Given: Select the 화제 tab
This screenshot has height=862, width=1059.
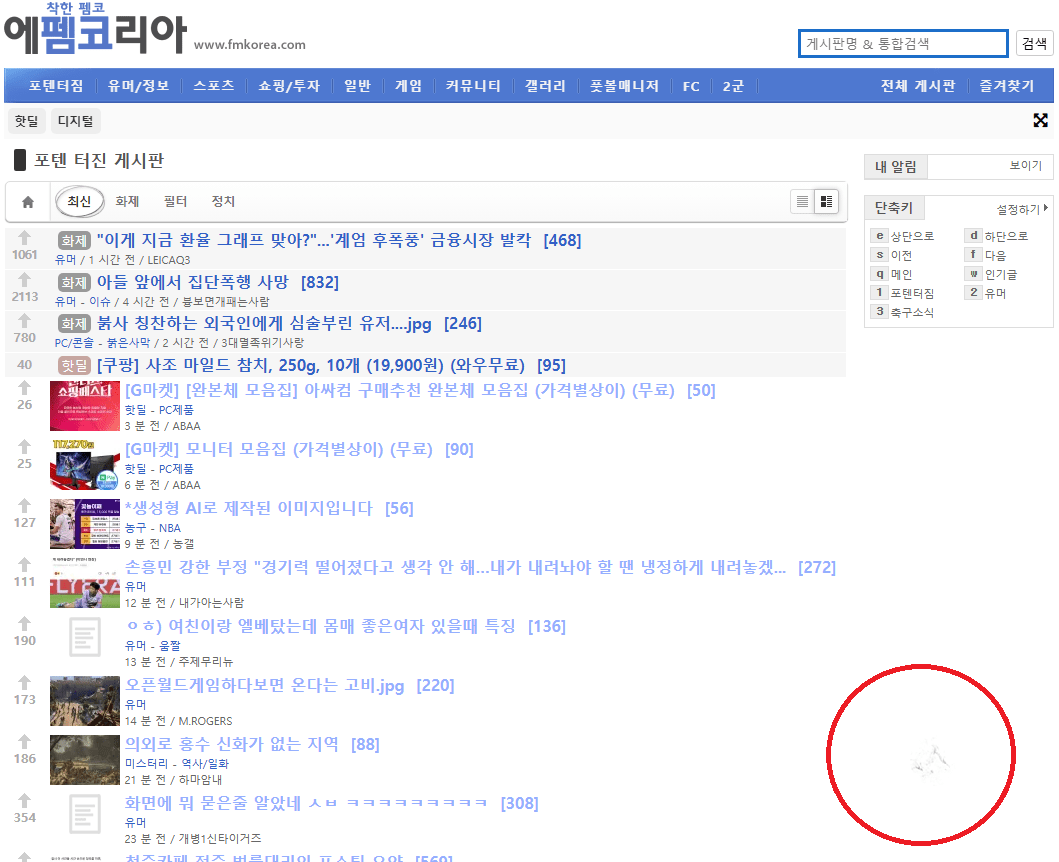Looking at the screenshot, I should [x=127, y=202].
